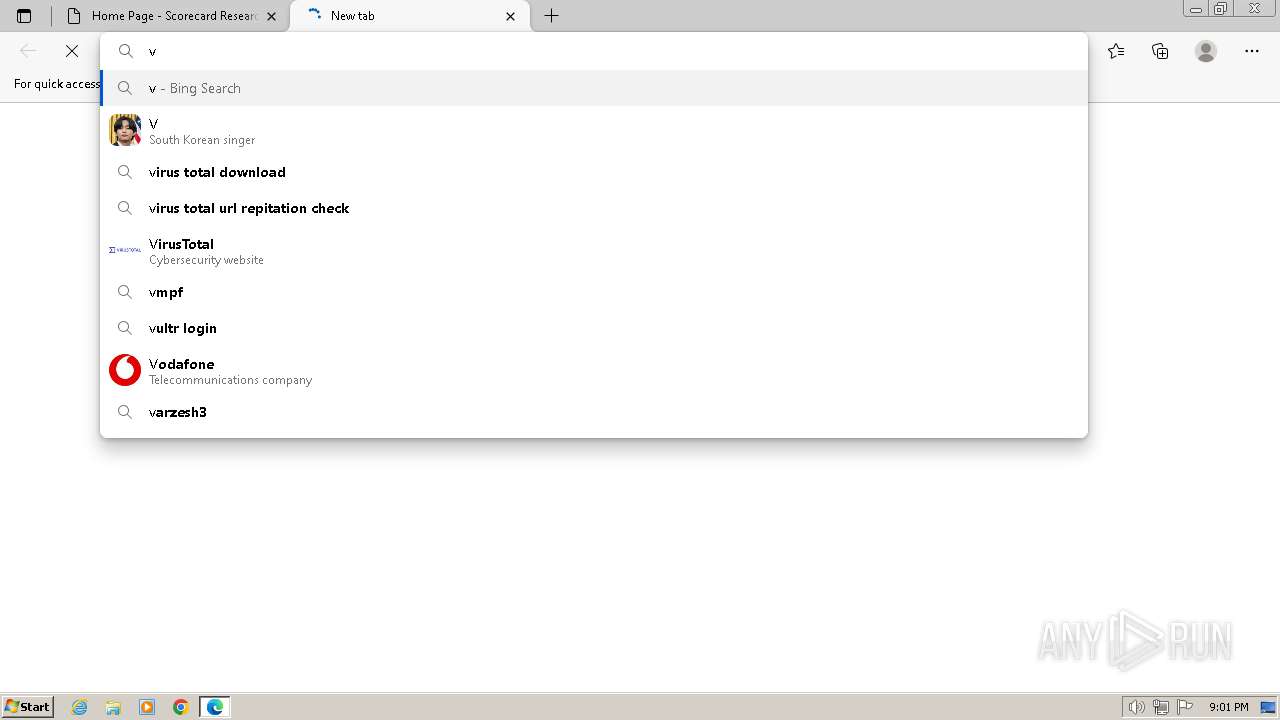1280x720 pixels.
Task: Focus the address bar containing 'v'
Action: click(x=594, y=51)
